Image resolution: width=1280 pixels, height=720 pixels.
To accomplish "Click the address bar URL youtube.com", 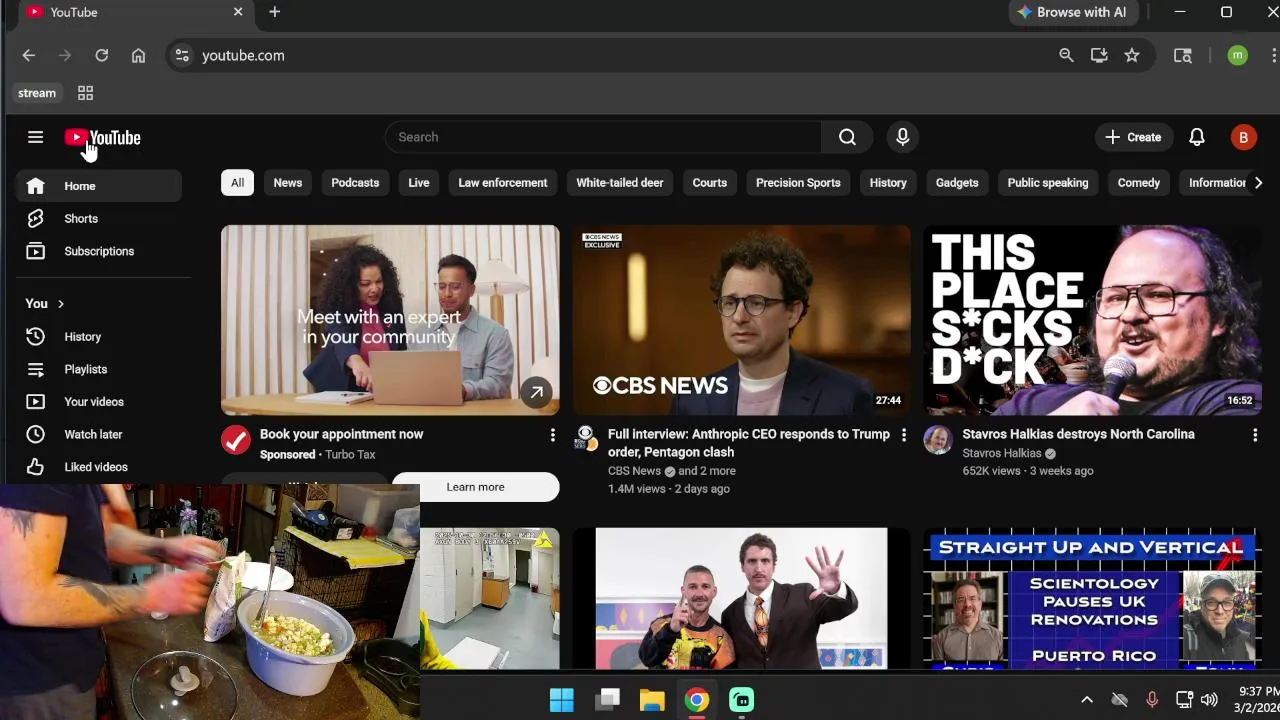I will (243, 56).
